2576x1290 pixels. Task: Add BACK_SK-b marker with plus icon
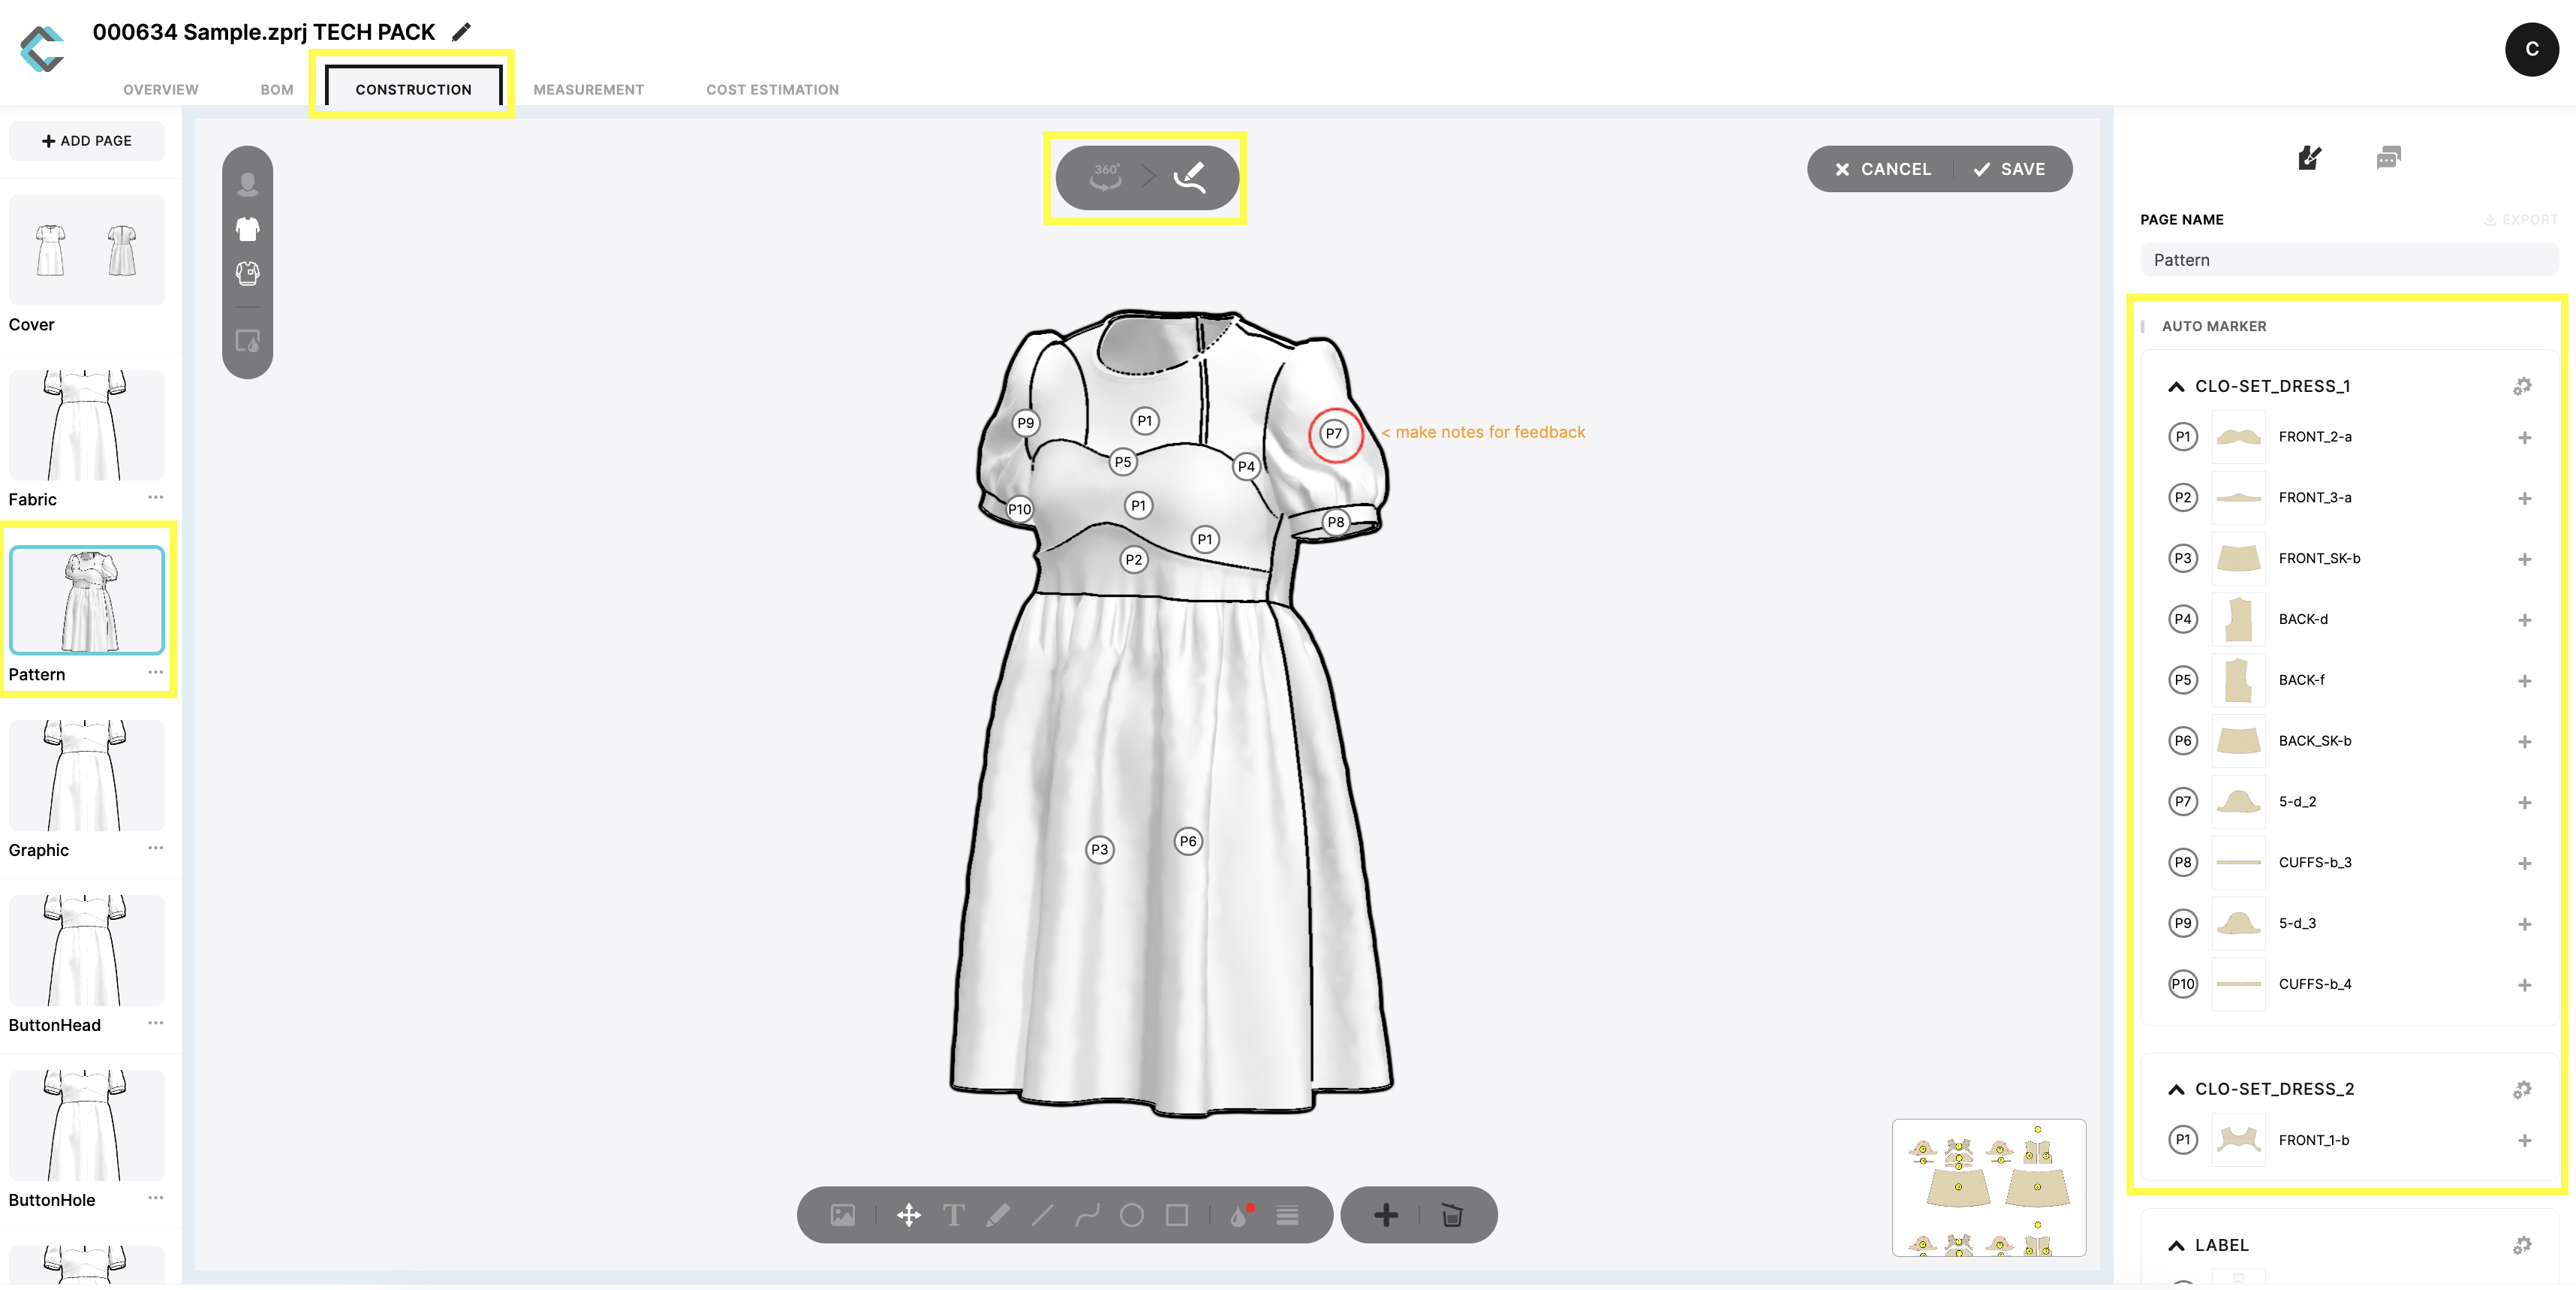click(2524, 742)
